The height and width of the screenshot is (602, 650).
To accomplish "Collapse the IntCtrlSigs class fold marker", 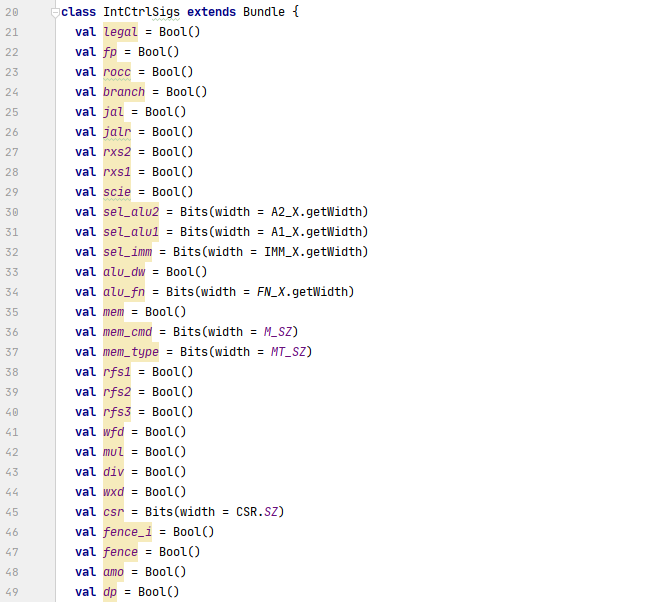I will pyautogui.click(x=55, y=12).
